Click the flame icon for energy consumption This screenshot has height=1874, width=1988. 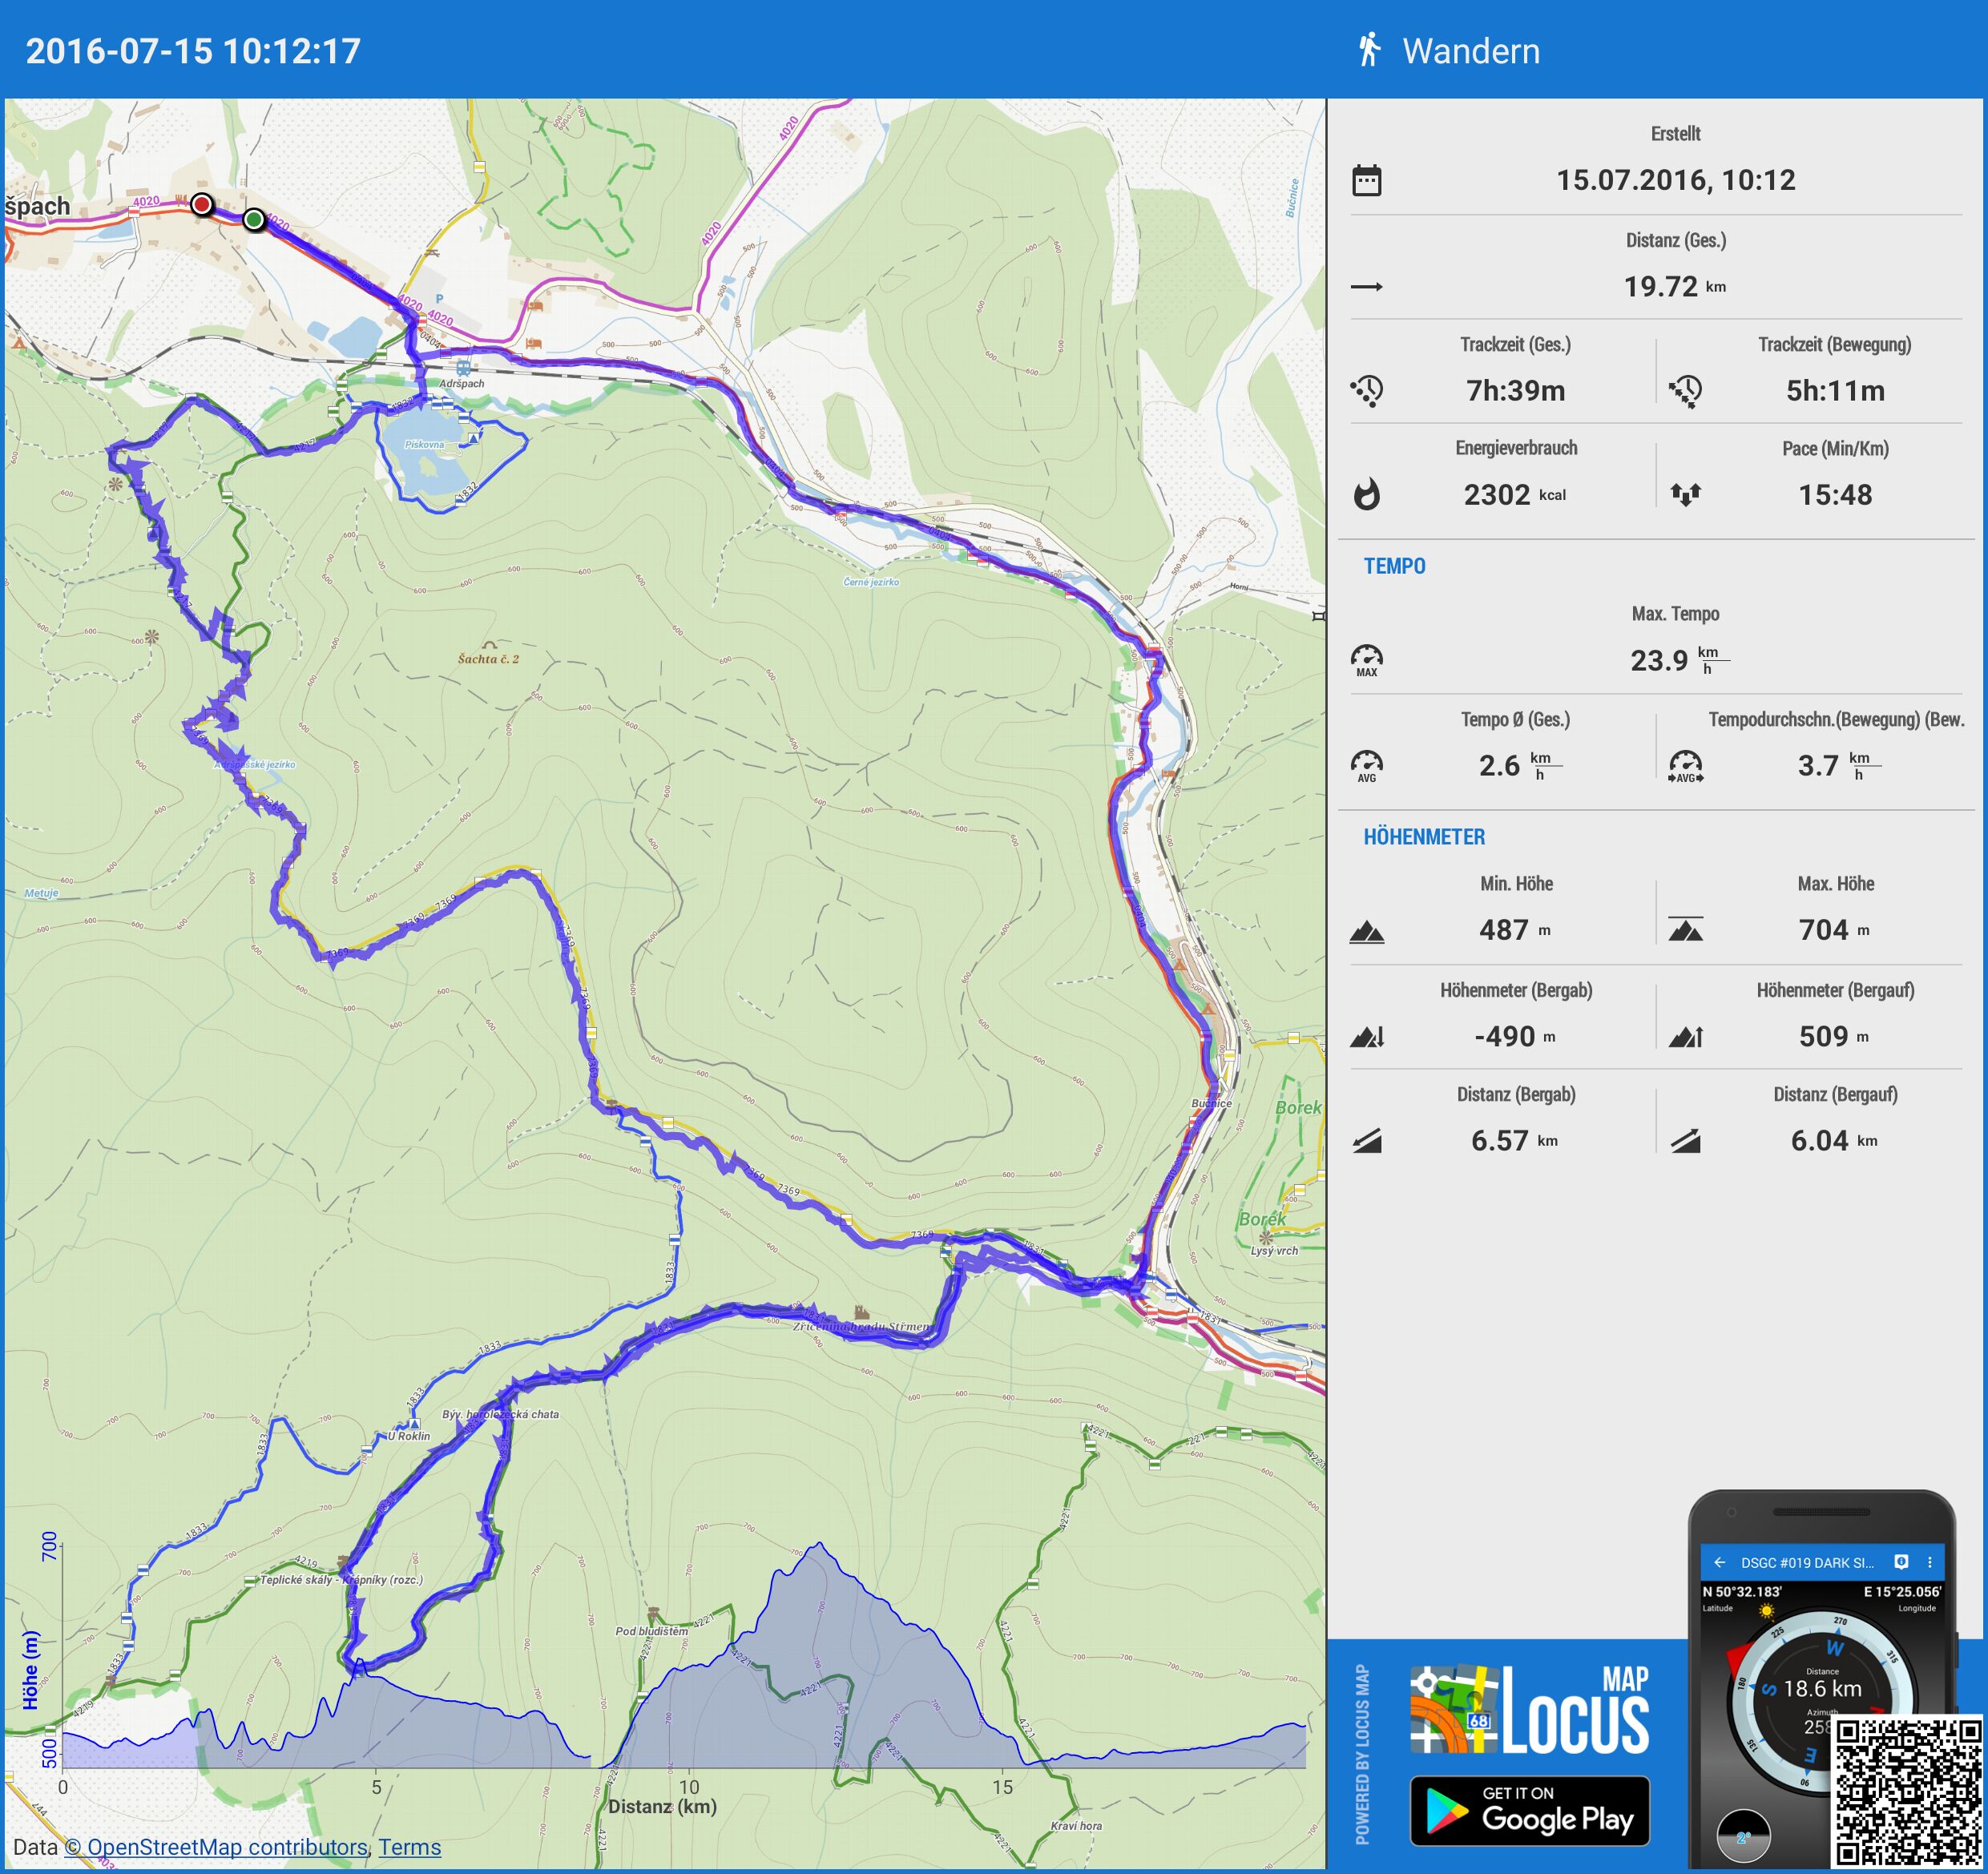click(x=1366, y=494)
